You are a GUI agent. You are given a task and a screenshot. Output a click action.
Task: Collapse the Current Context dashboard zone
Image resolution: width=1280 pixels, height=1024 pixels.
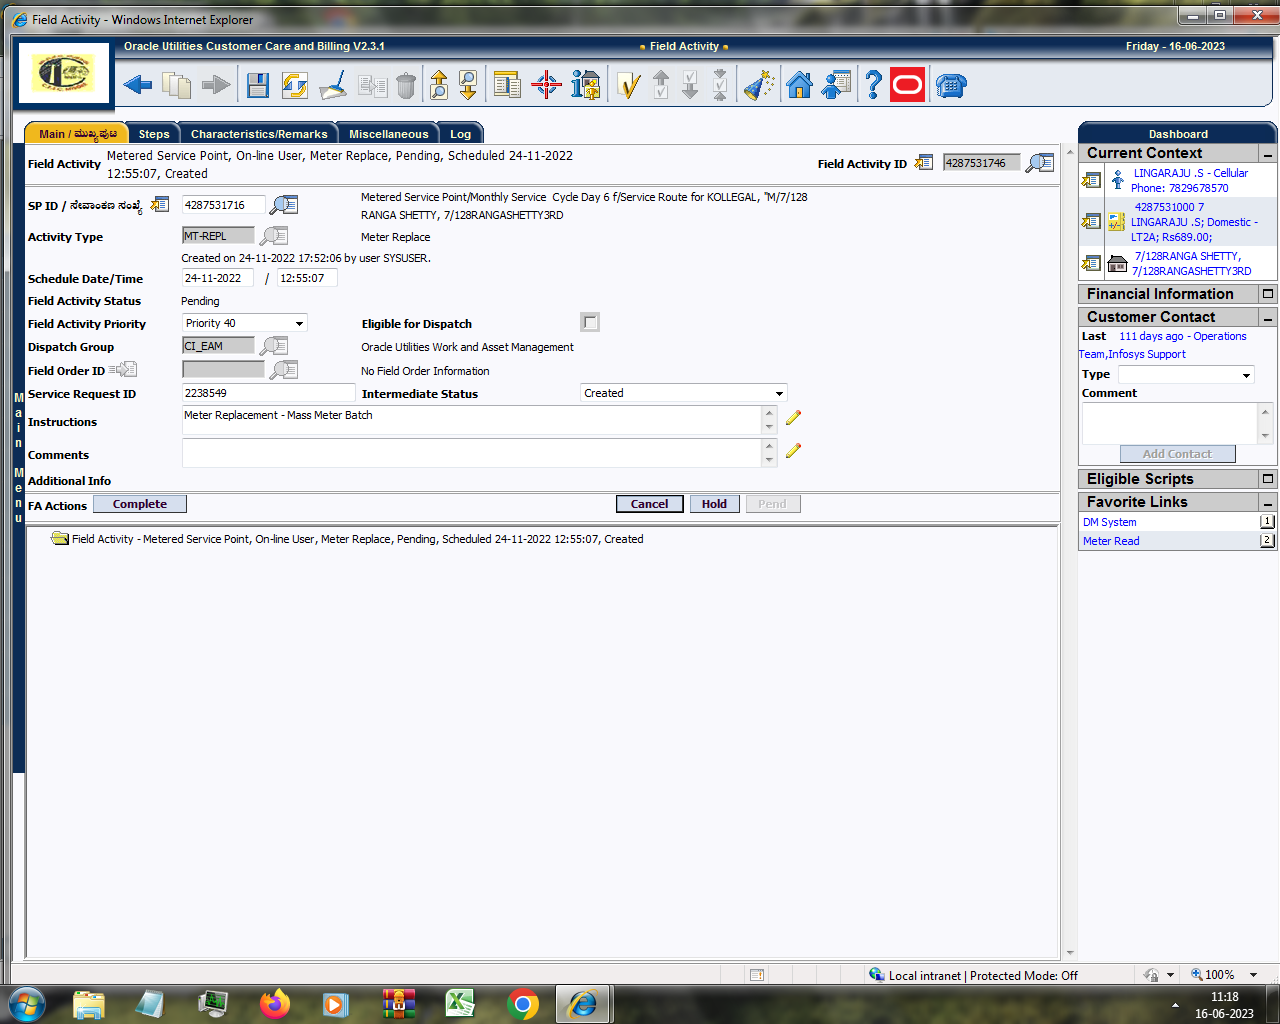tap(1268, 154)
